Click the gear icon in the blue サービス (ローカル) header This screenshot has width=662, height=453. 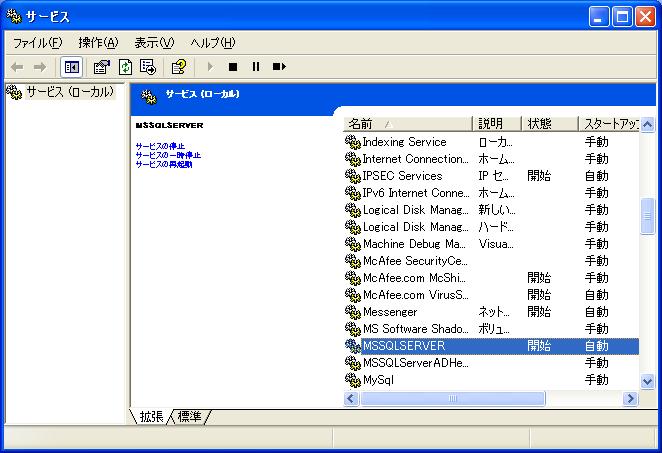[x=149, y=96]
